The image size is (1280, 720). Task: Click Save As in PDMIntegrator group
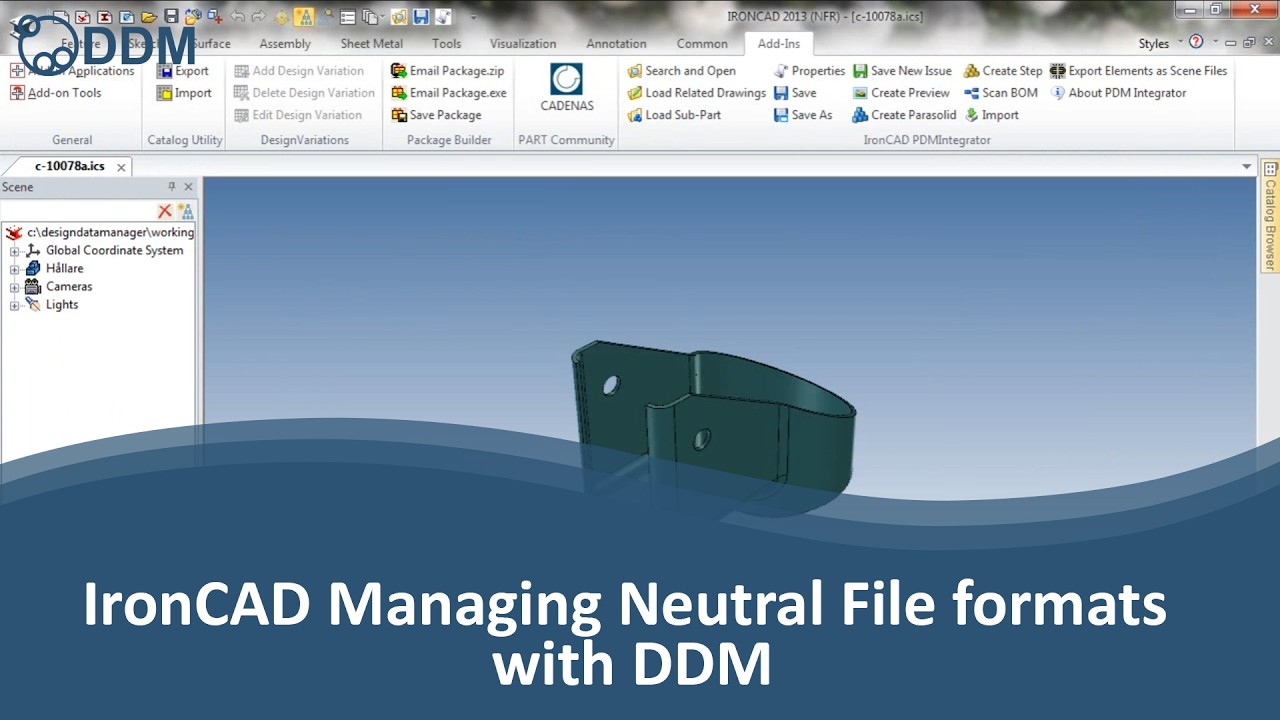tap(803, 115)
